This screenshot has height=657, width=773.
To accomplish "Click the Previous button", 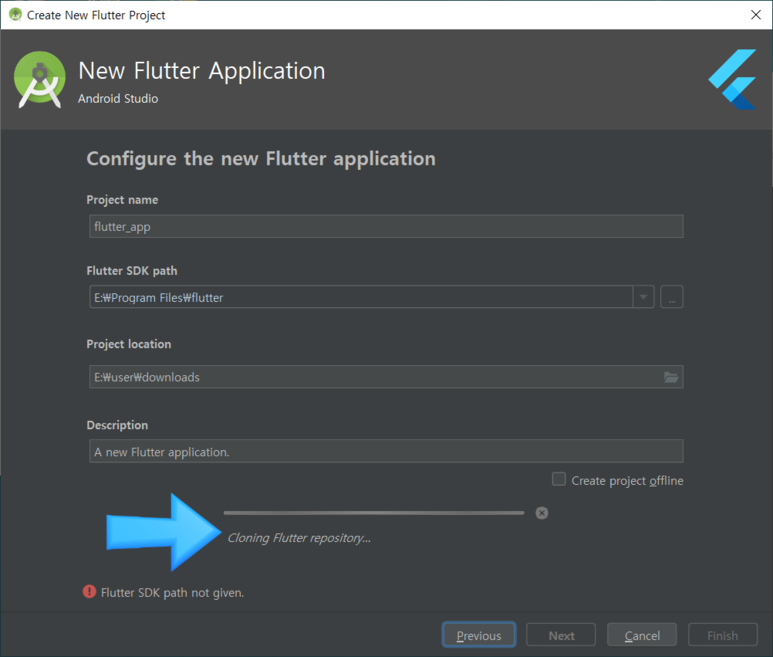I will point(479,635).
